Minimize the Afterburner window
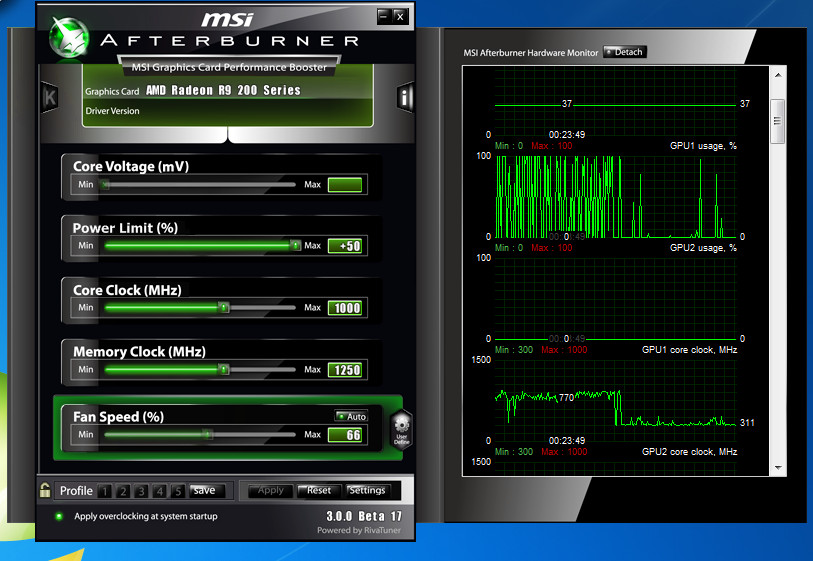 384,17
